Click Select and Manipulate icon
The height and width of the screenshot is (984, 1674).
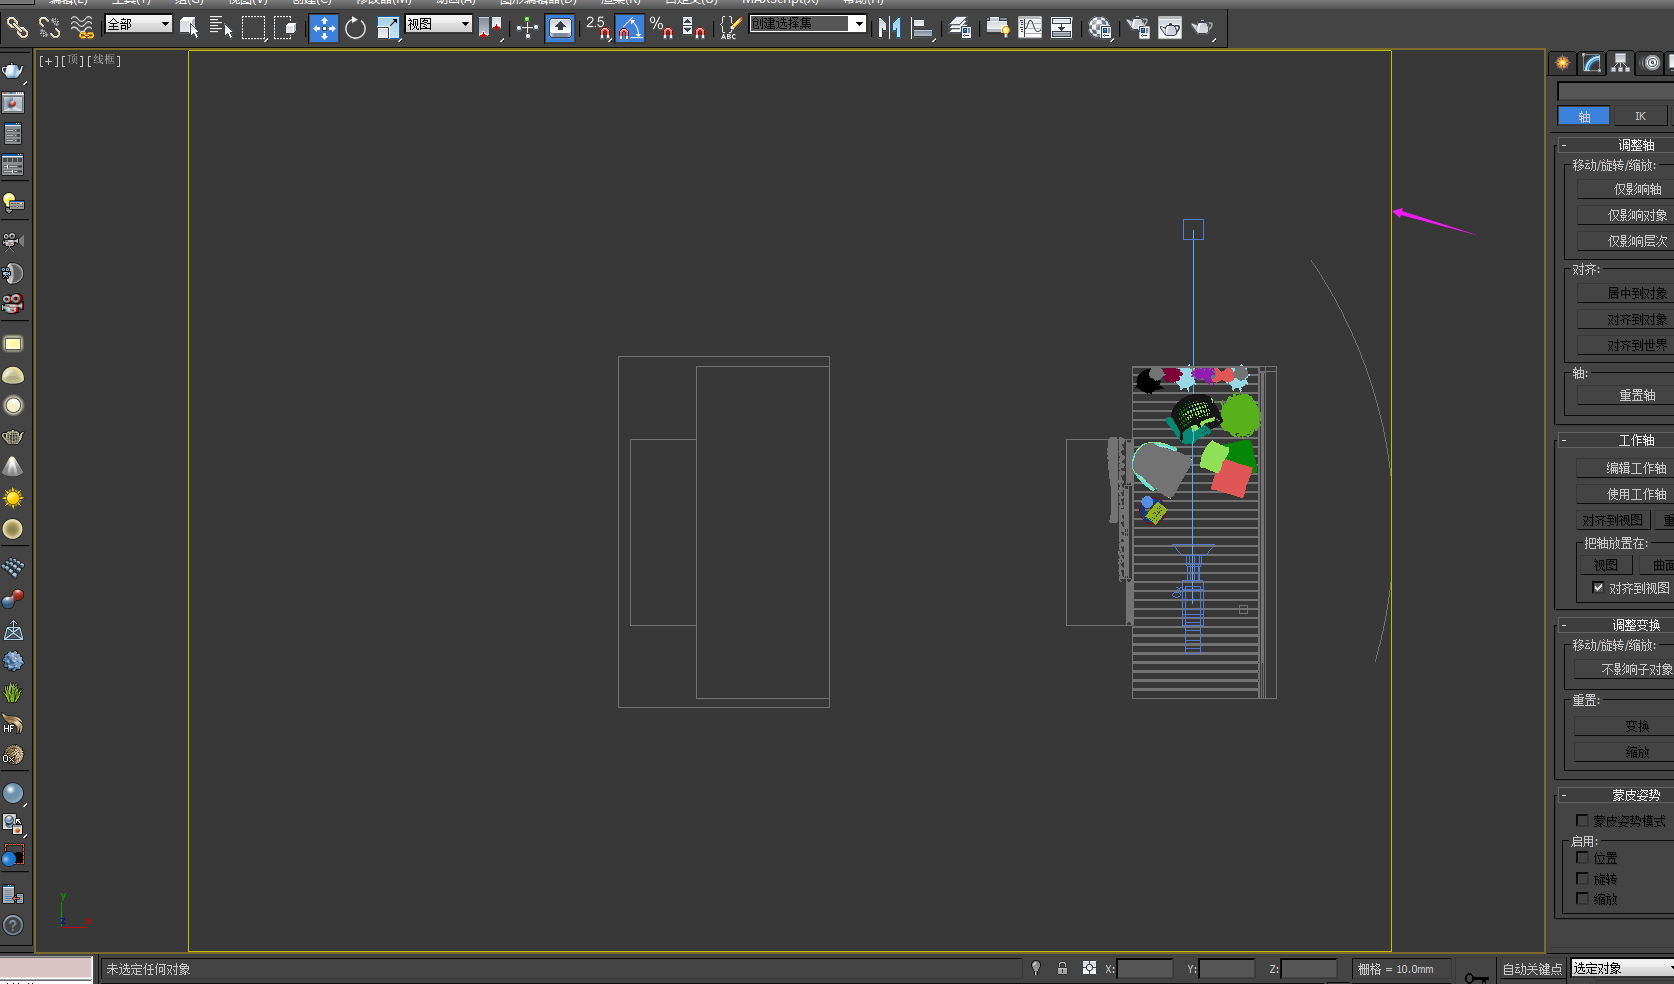(x=527, y=27)
